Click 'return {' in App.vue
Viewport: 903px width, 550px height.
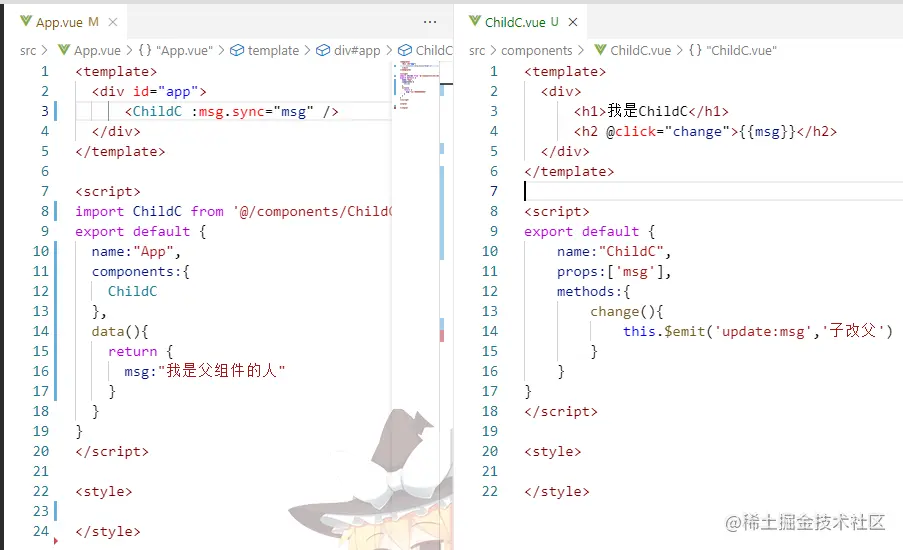click(140, 351)
